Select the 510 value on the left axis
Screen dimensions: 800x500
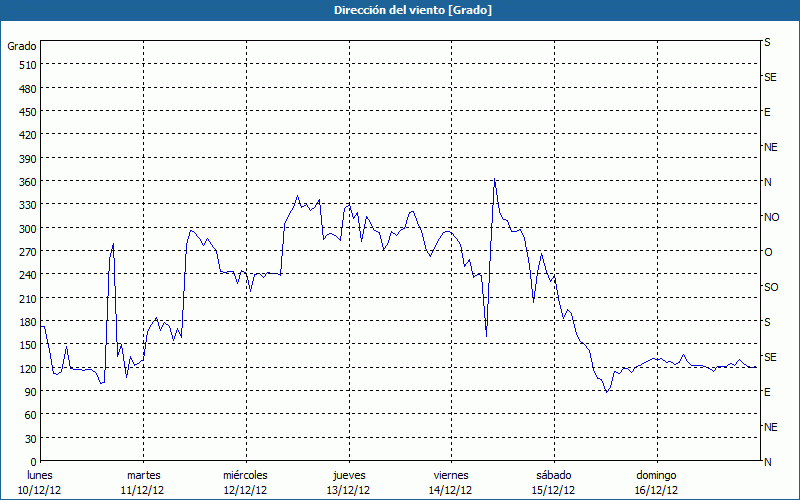(26, 65)
